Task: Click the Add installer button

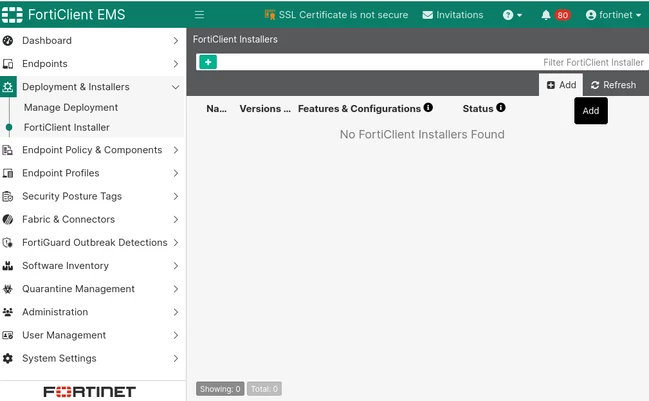Action: [x=561, y=85]
